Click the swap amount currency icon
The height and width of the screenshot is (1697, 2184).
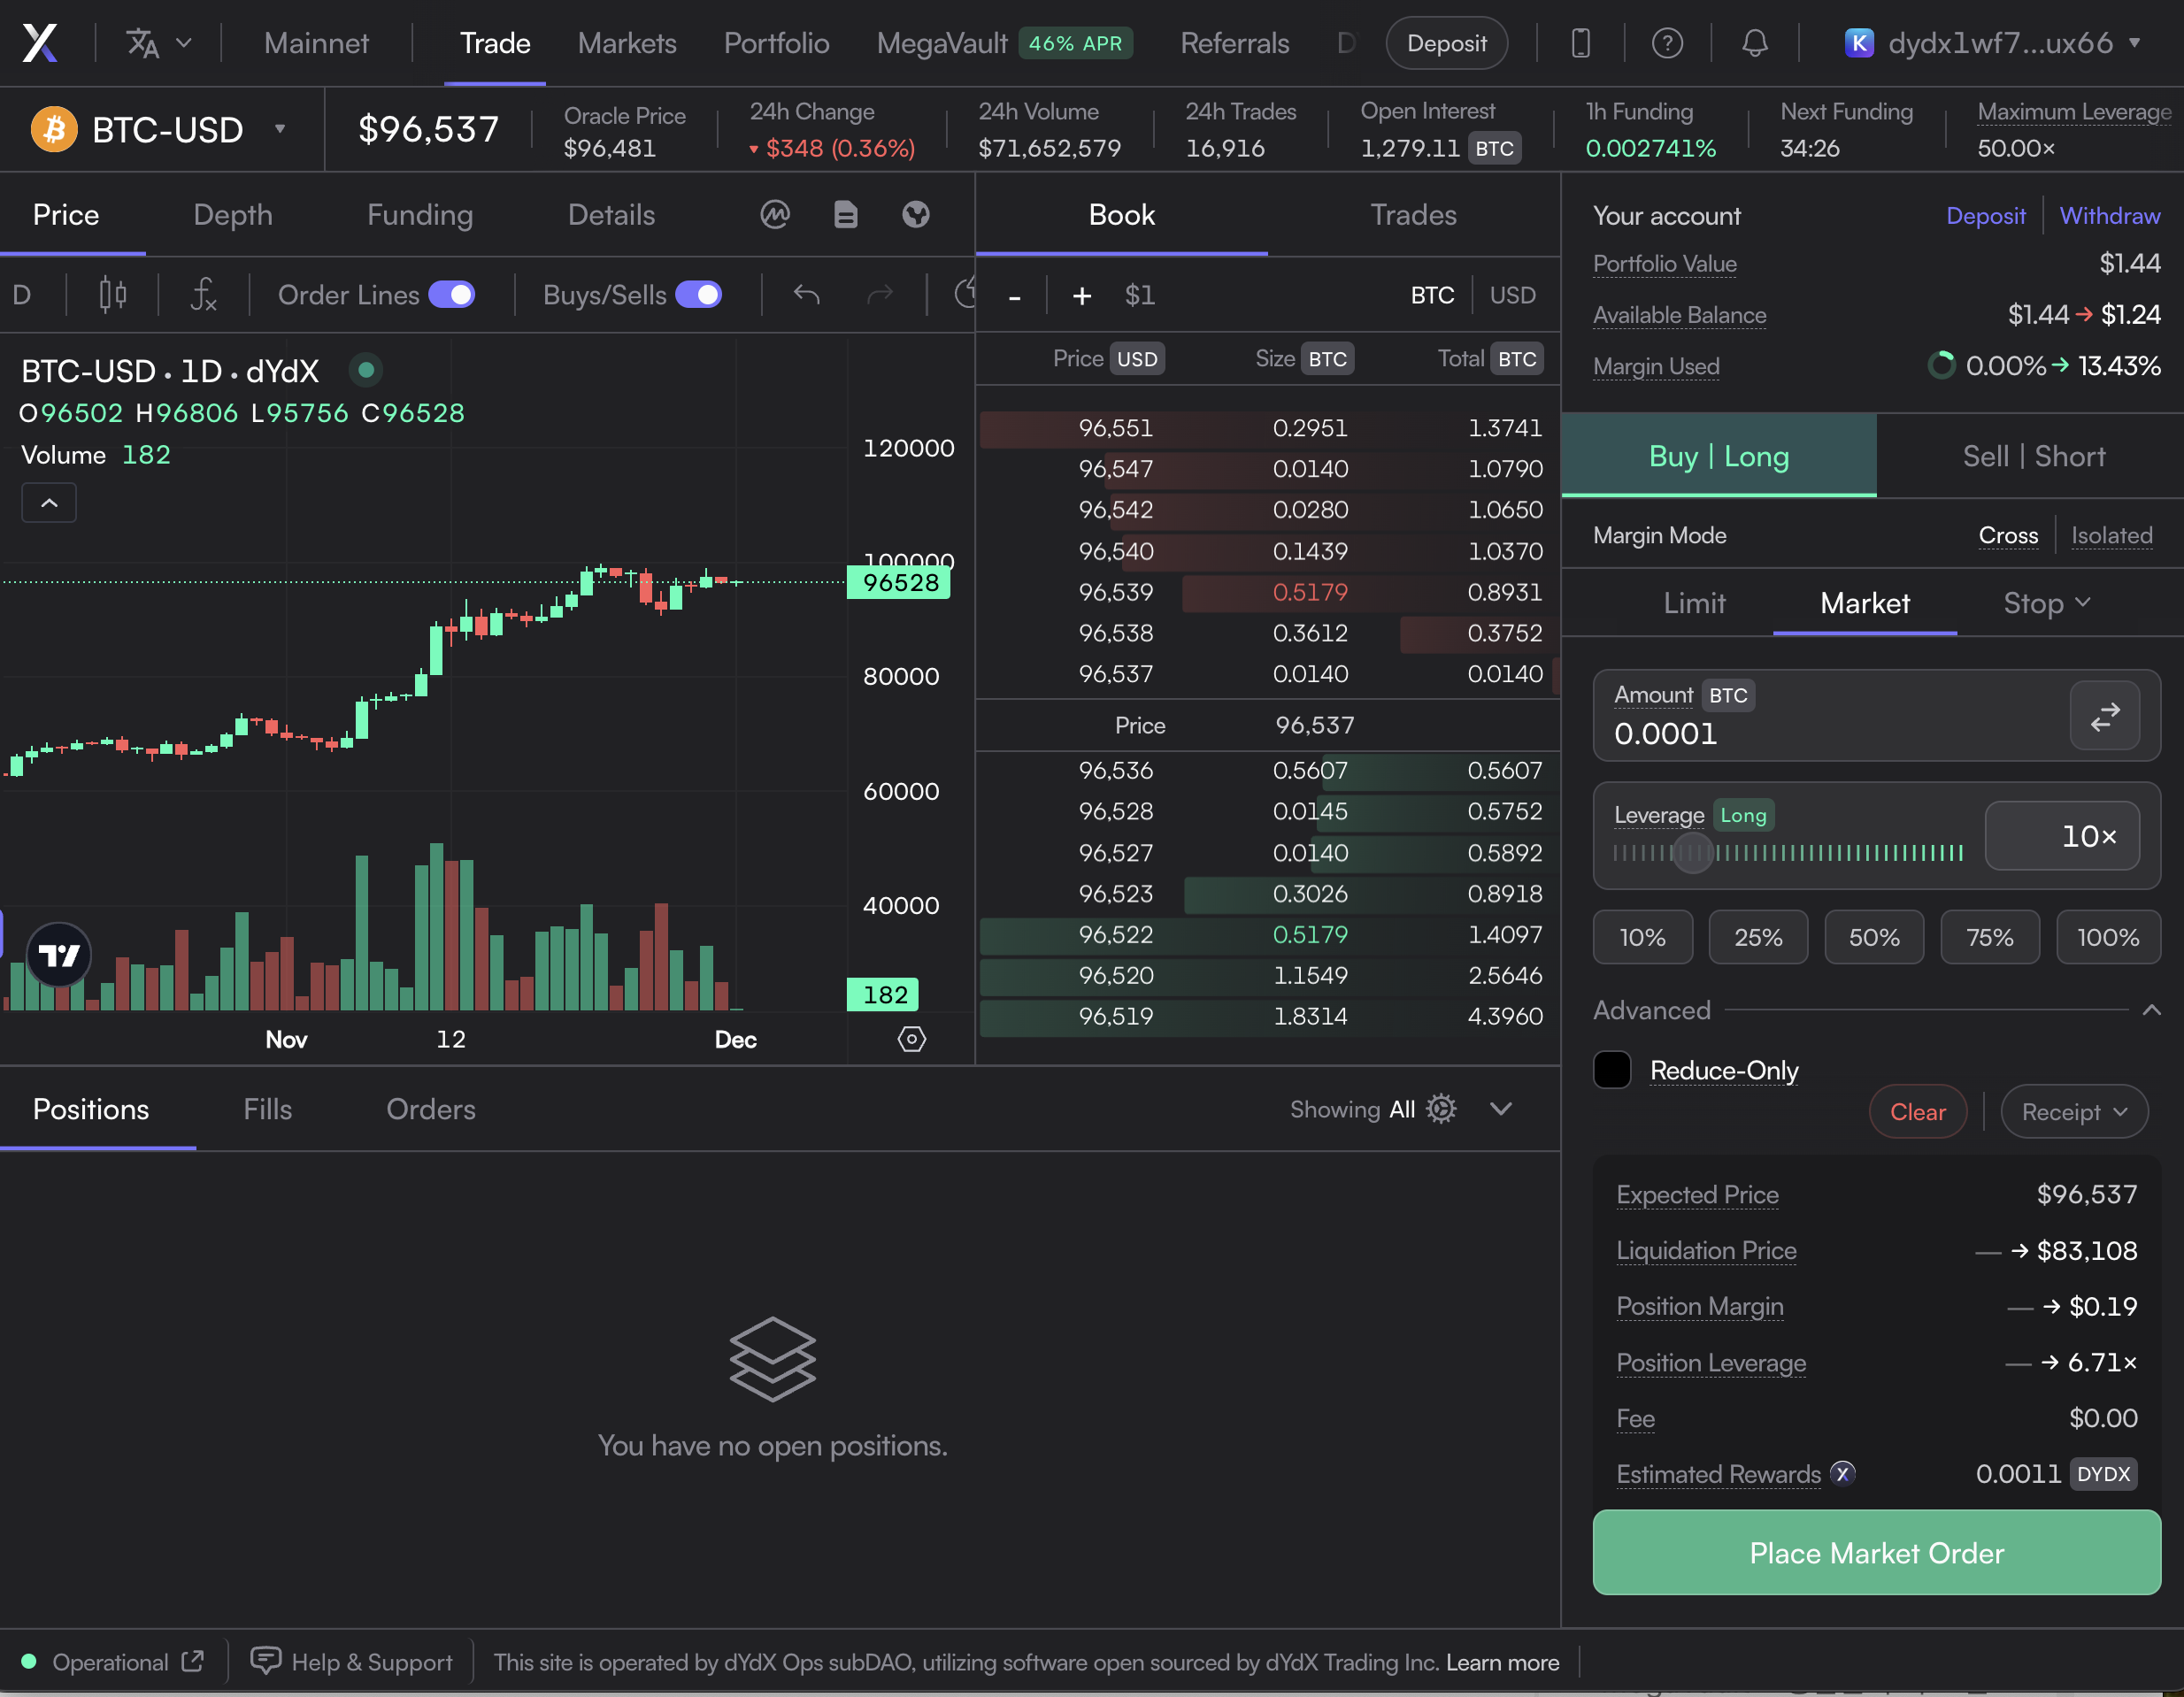point(2104,716)
